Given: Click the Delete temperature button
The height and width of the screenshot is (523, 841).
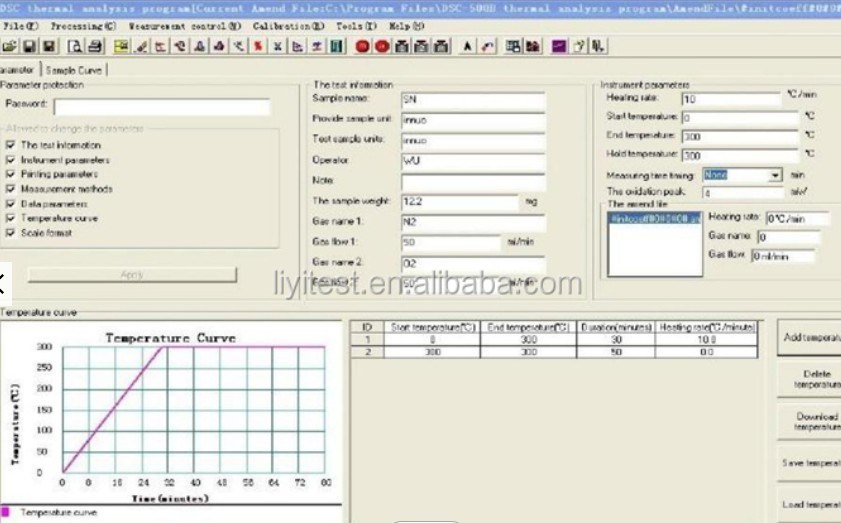Looking at the screenshot, I should pyautogui.click(x=812, y=379).
